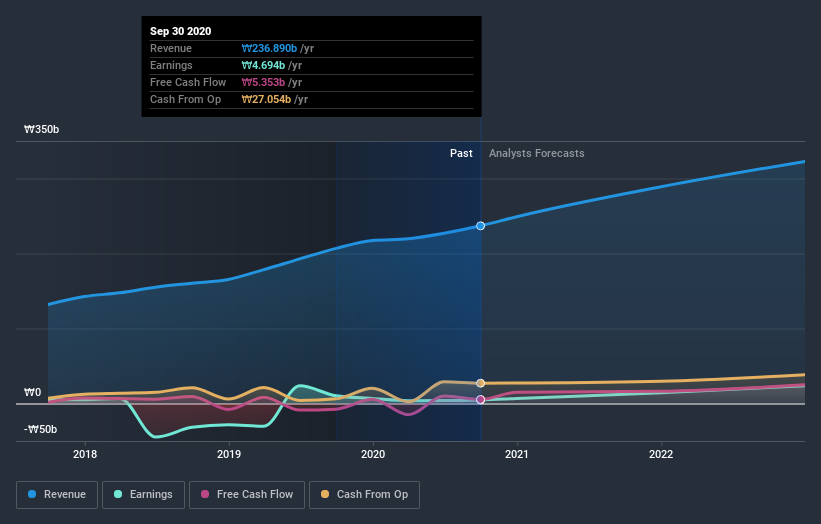
Task: Click the teal Earnings legend dot
Action: coord(118,494)
